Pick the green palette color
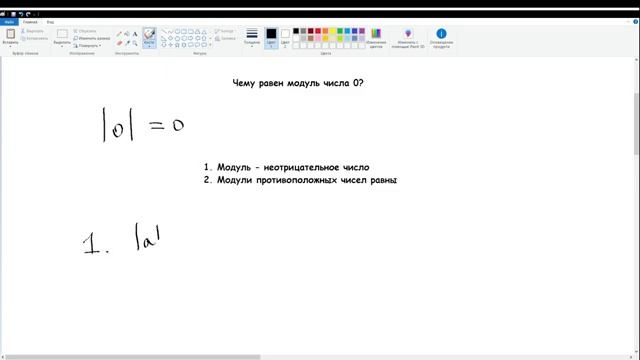 pos(340,31)
